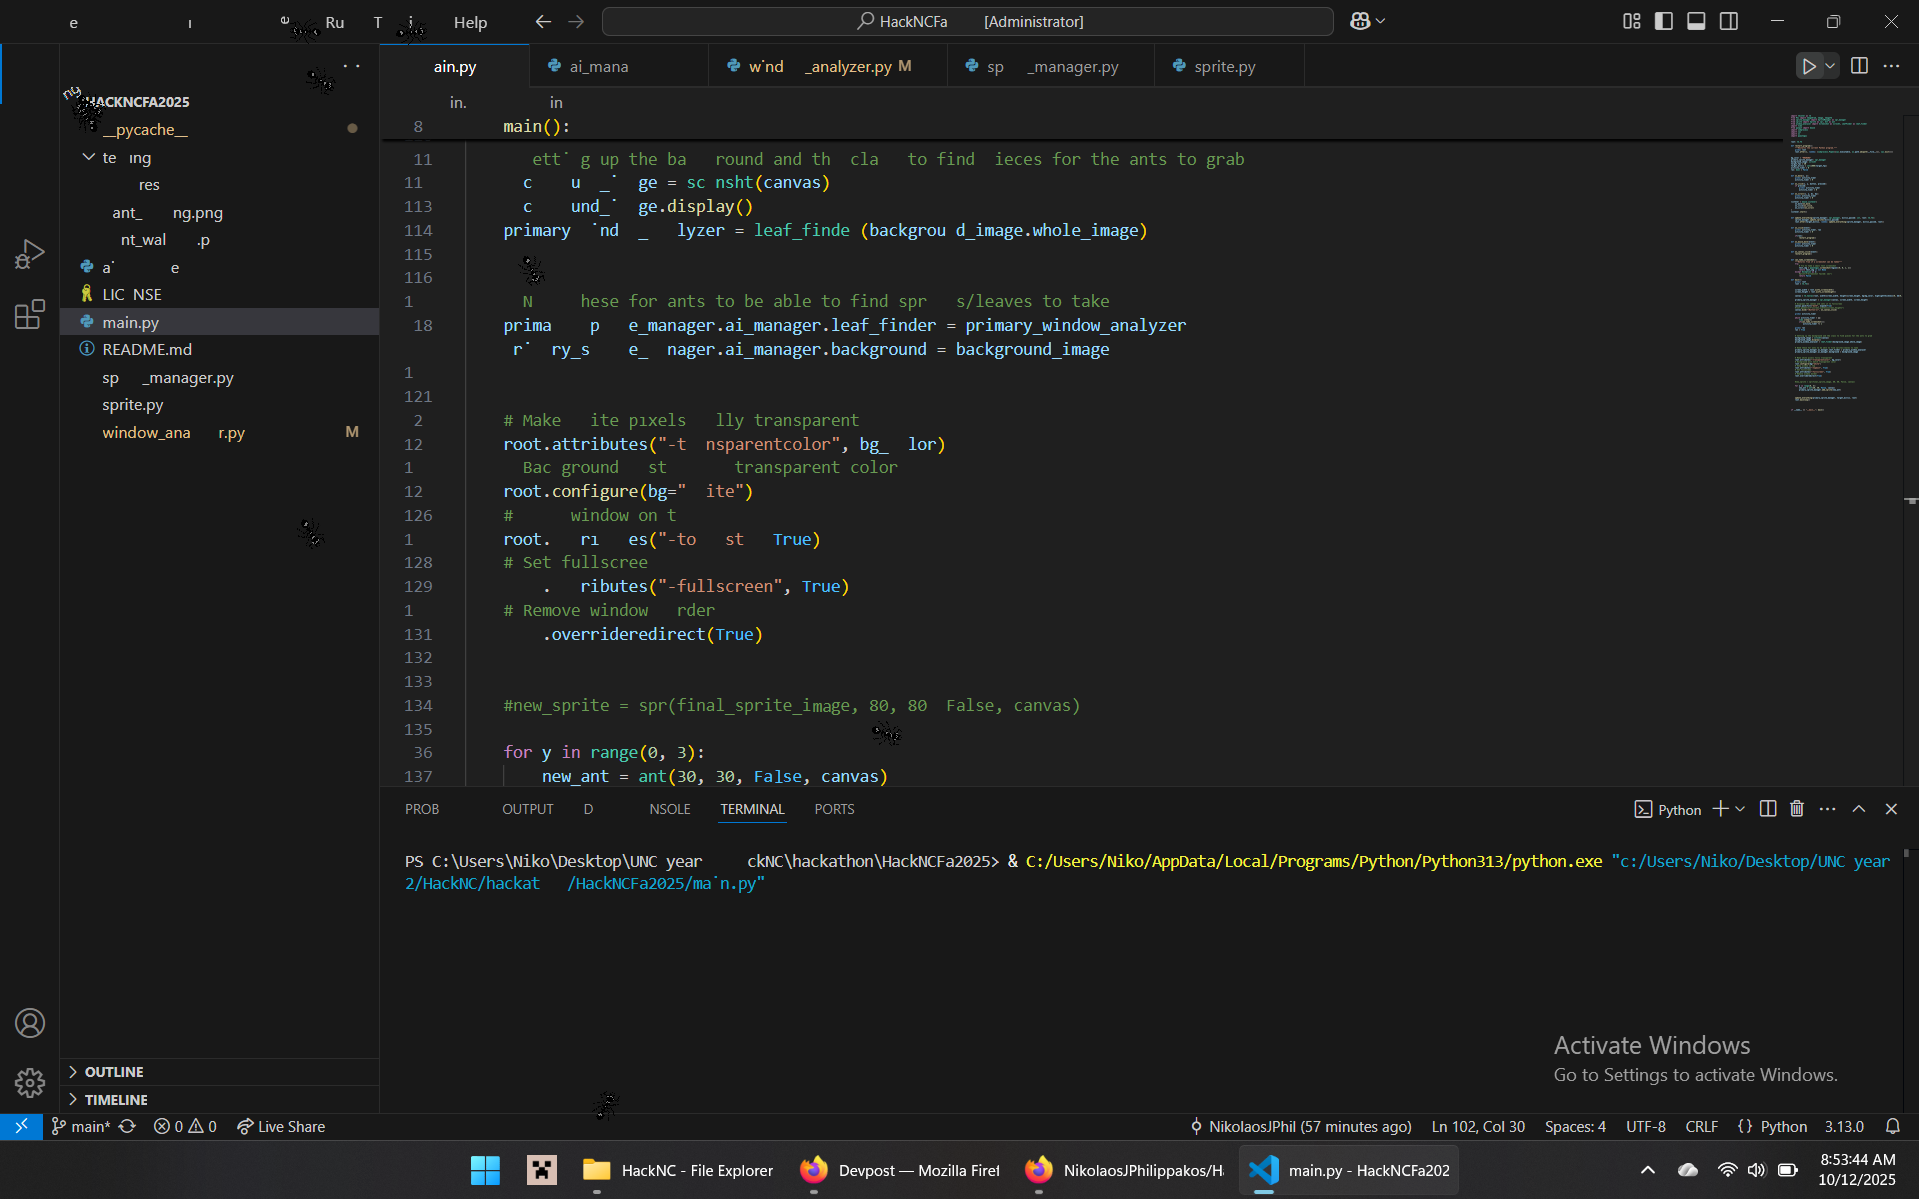The image size is (1919, 1199).
Task: Open the Run and Debug view
Action: [x=29, y=254]
